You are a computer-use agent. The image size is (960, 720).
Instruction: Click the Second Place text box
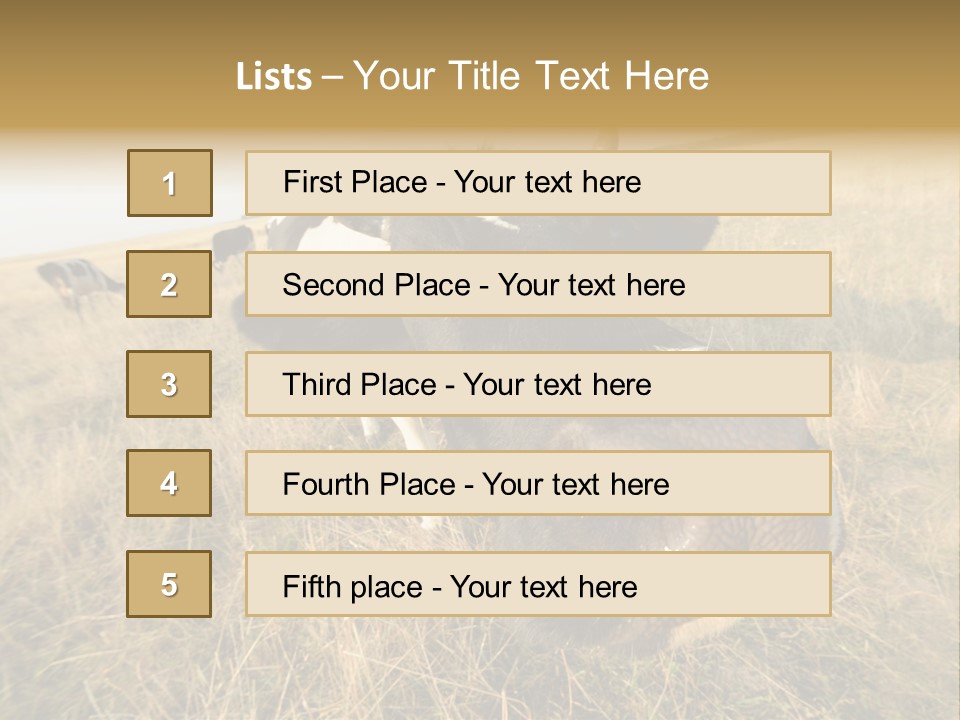538,284
